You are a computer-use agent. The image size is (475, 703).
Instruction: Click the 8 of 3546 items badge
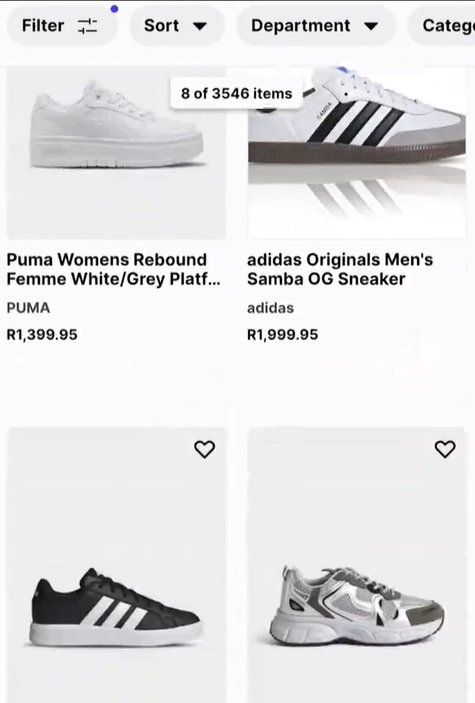[236, 93]
